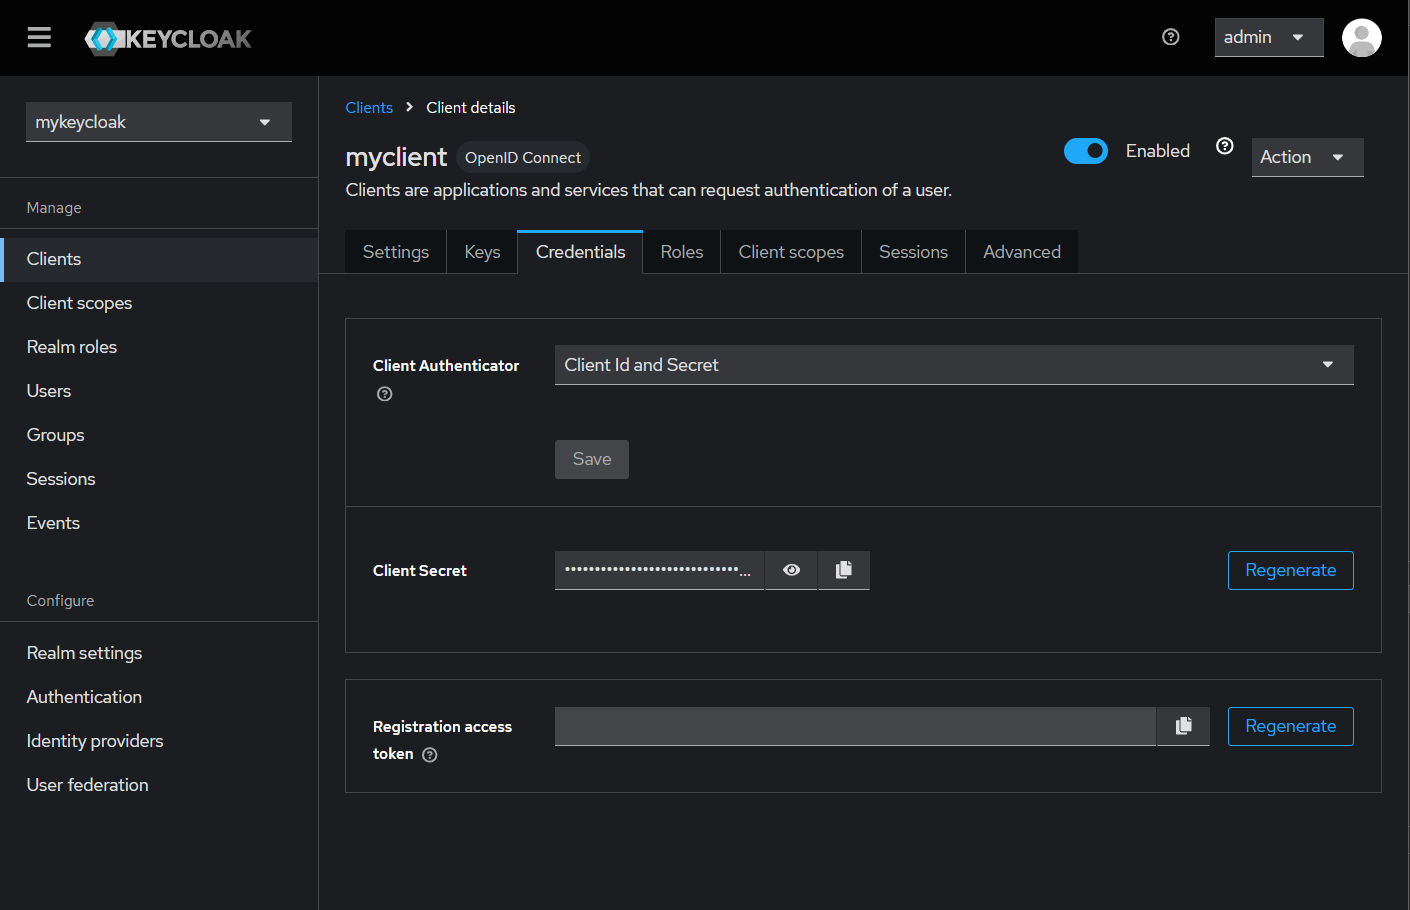Switch to the Sessions tab
The width and height of the screenshot is (1410, 910).
click(x=913, y=252)
